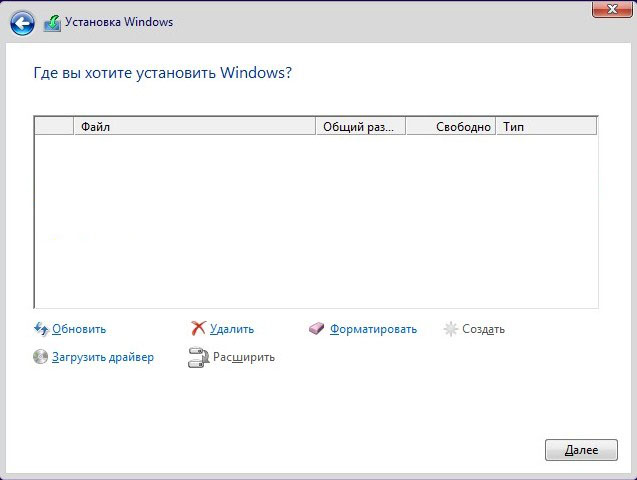The height and width of the screenshot is (480, 637).
Task: Click the Общий раз... column header
Action: point(360,127)
